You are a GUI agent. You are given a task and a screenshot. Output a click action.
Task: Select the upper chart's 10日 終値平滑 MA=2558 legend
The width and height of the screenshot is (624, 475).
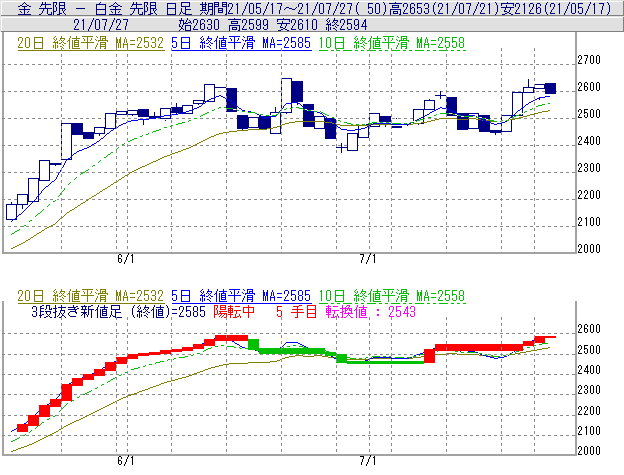pos(392,43)
